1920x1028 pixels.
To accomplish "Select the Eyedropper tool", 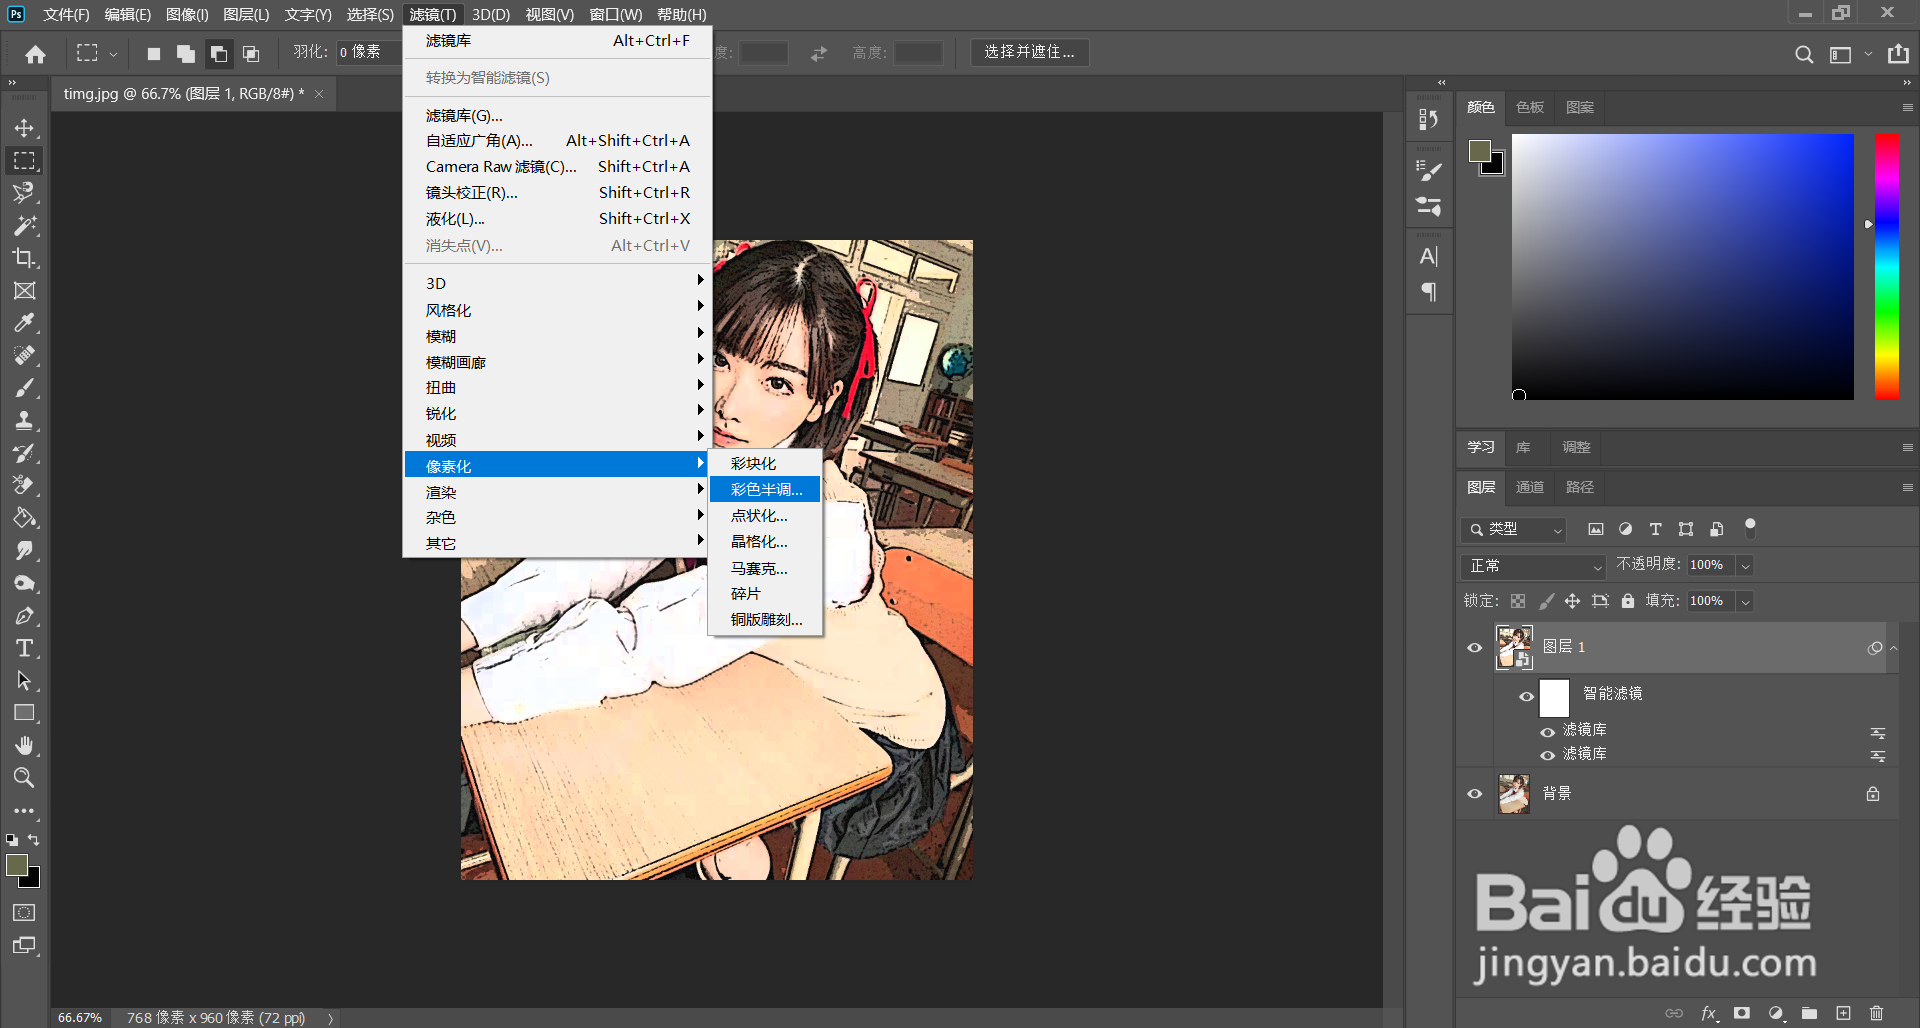I will [x=24, y=323].
